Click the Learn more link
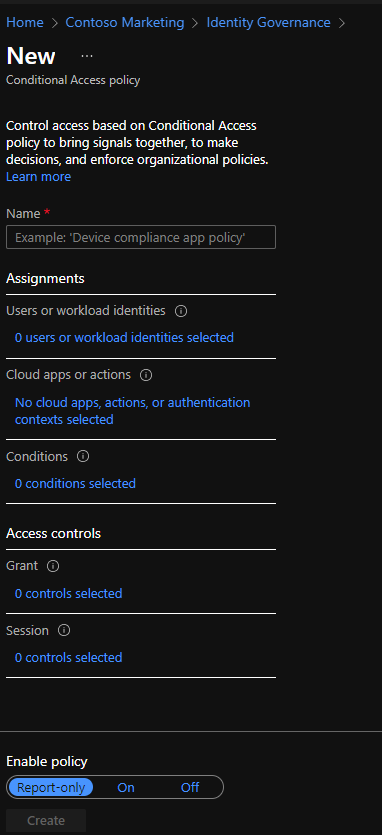 pyautogui.click(x=38, y=177)
